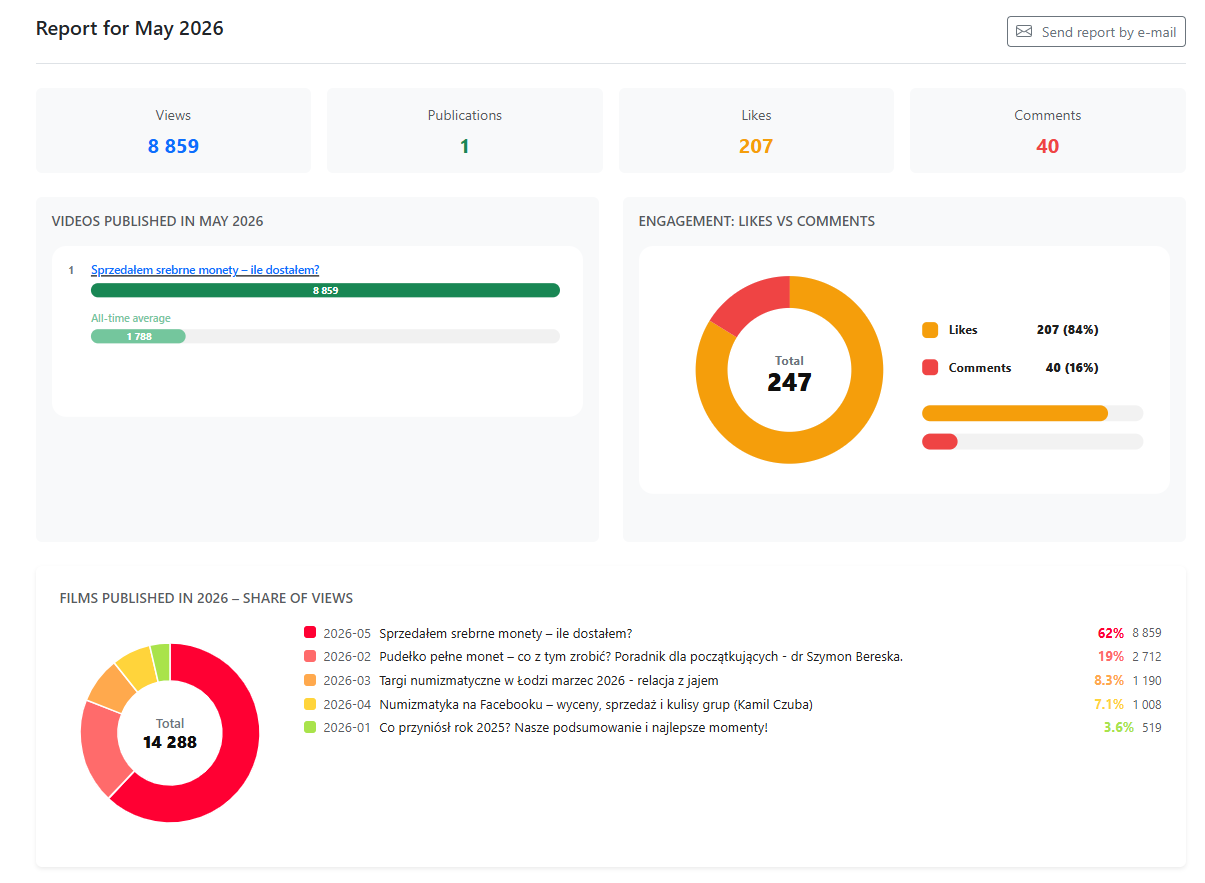Image resolution: width=1205 pixels, height=883 pixels.
Task: Click the Publications stat card
Action: (x=465, y=130)
